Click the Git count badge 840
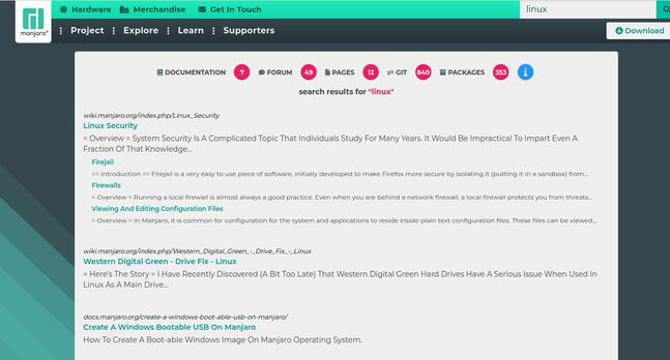The width and height of the screenshot is (670, 360). click(x=423, y=72)
